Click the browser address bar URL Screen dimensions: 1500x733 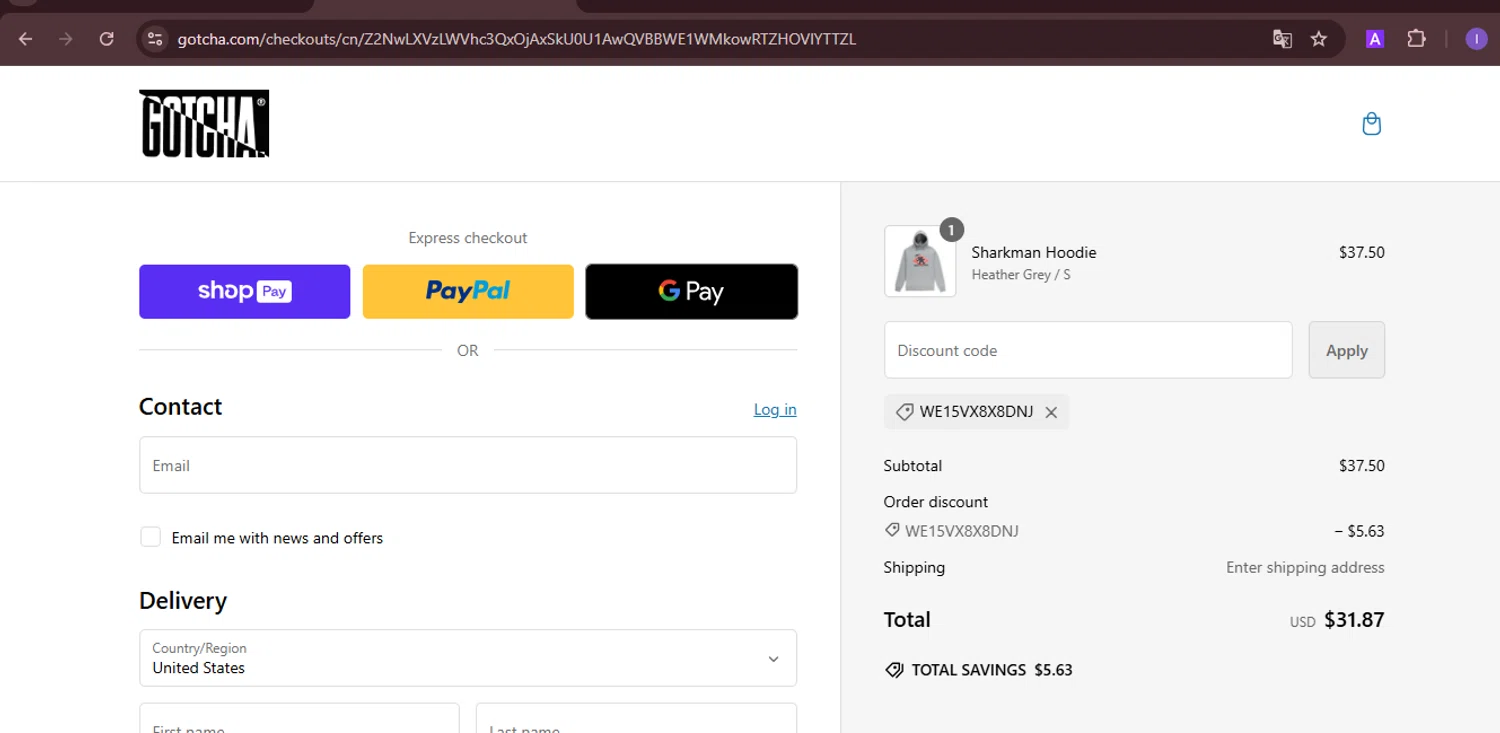(516, 39)
